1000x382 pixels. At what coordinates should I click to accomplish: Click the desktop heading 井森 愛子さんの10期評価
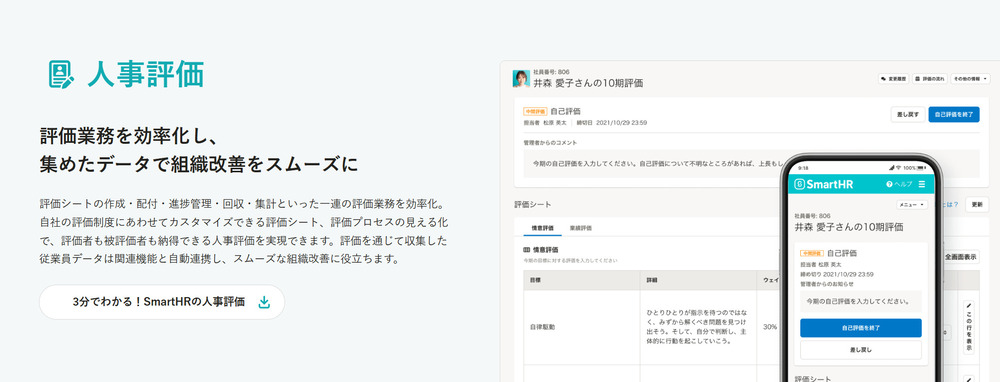coord(588,83)
